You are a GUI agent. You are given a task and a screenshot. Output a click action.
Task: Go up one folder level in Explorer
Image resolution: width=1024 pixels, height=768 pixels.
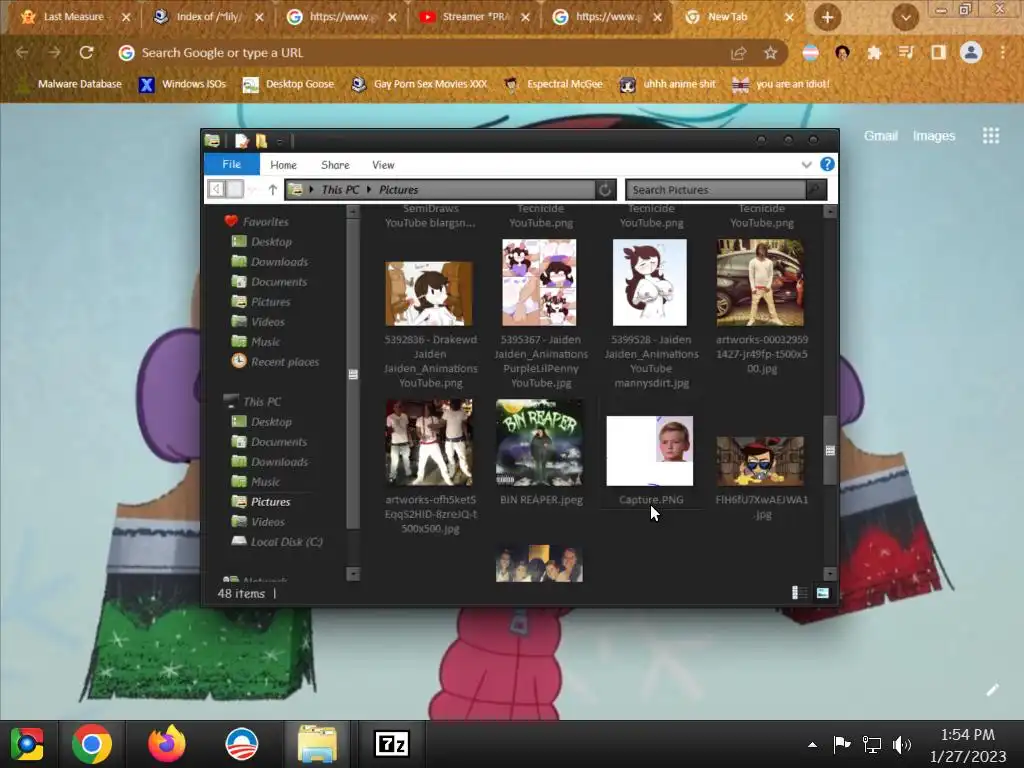272,190
